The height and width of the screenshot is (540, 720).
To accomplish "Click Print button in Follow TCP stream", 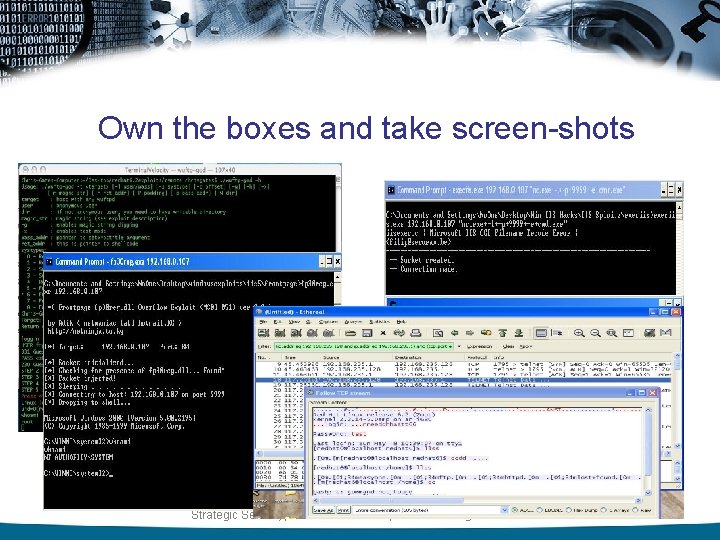I will [x=343, y=510].
